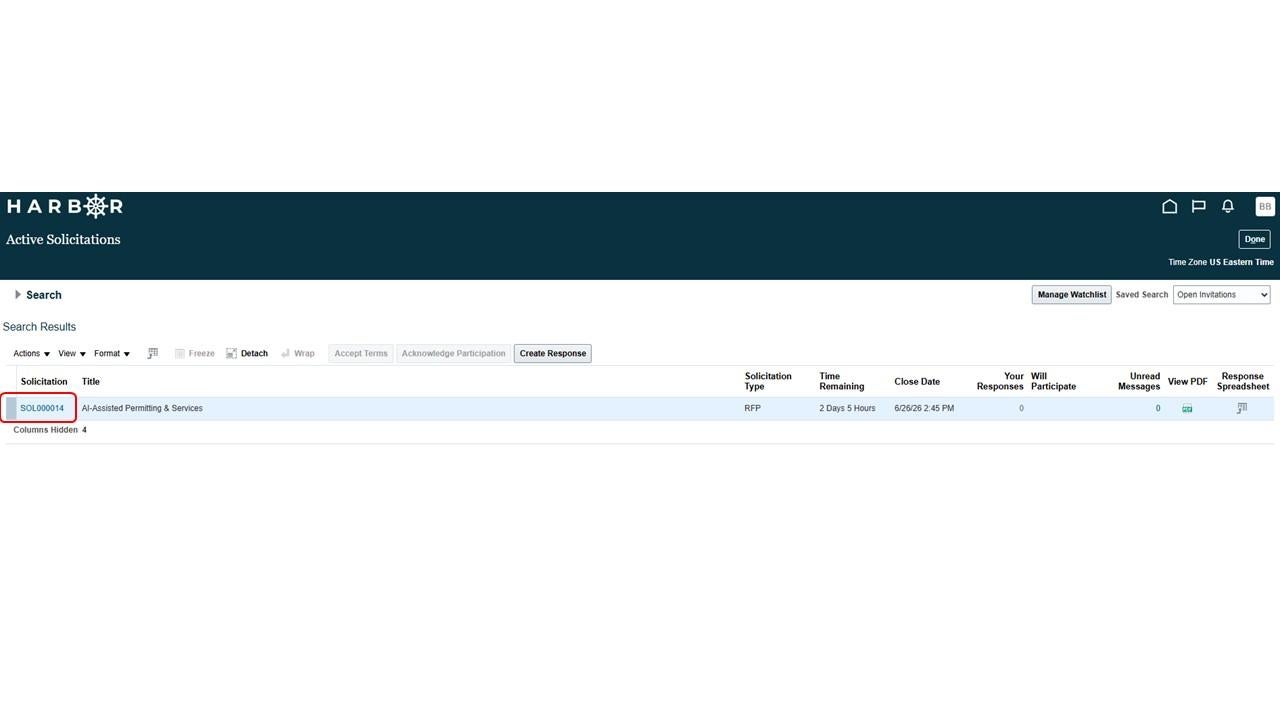Image resolution: width=1280 pixels, height=720 pixels.
Task: Open the View PDF icon for SOL000014
Action: point(1187,408)
